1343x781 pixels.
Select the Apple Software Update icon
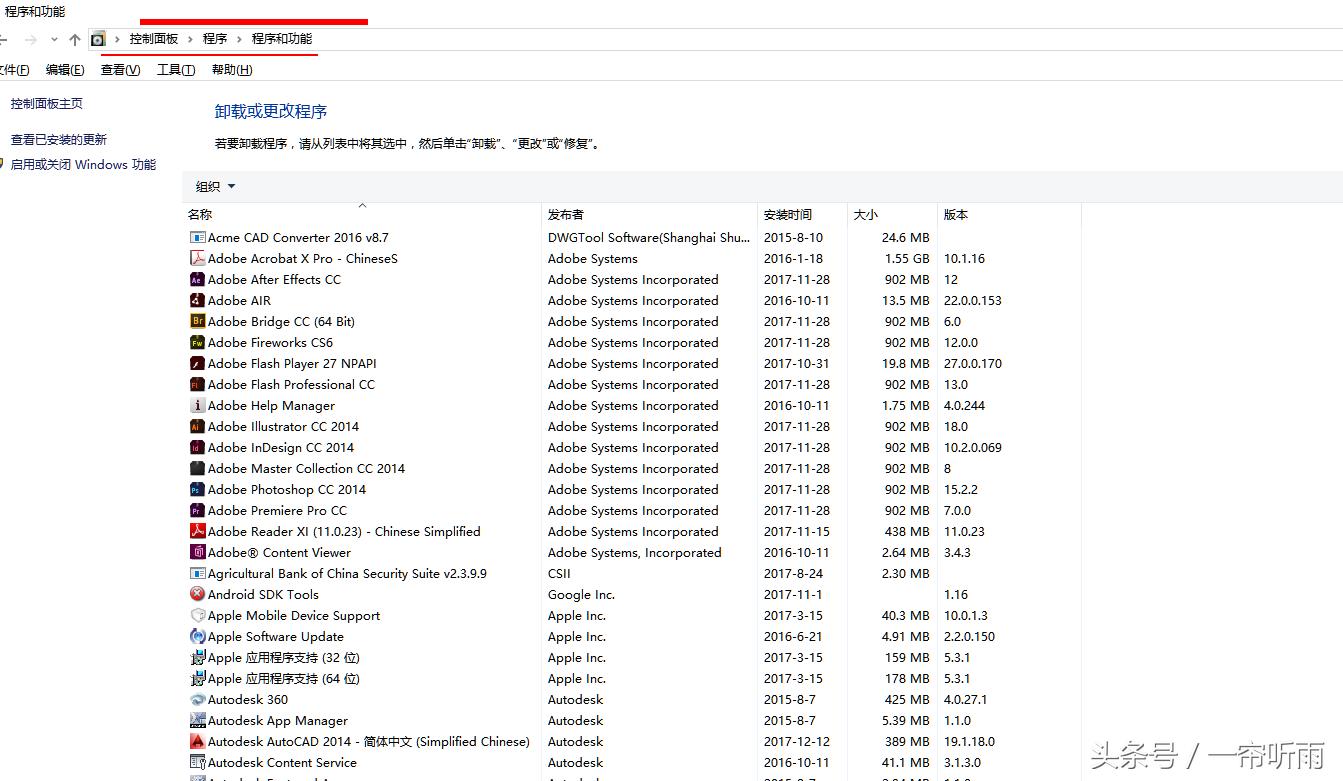pos(196,636)
